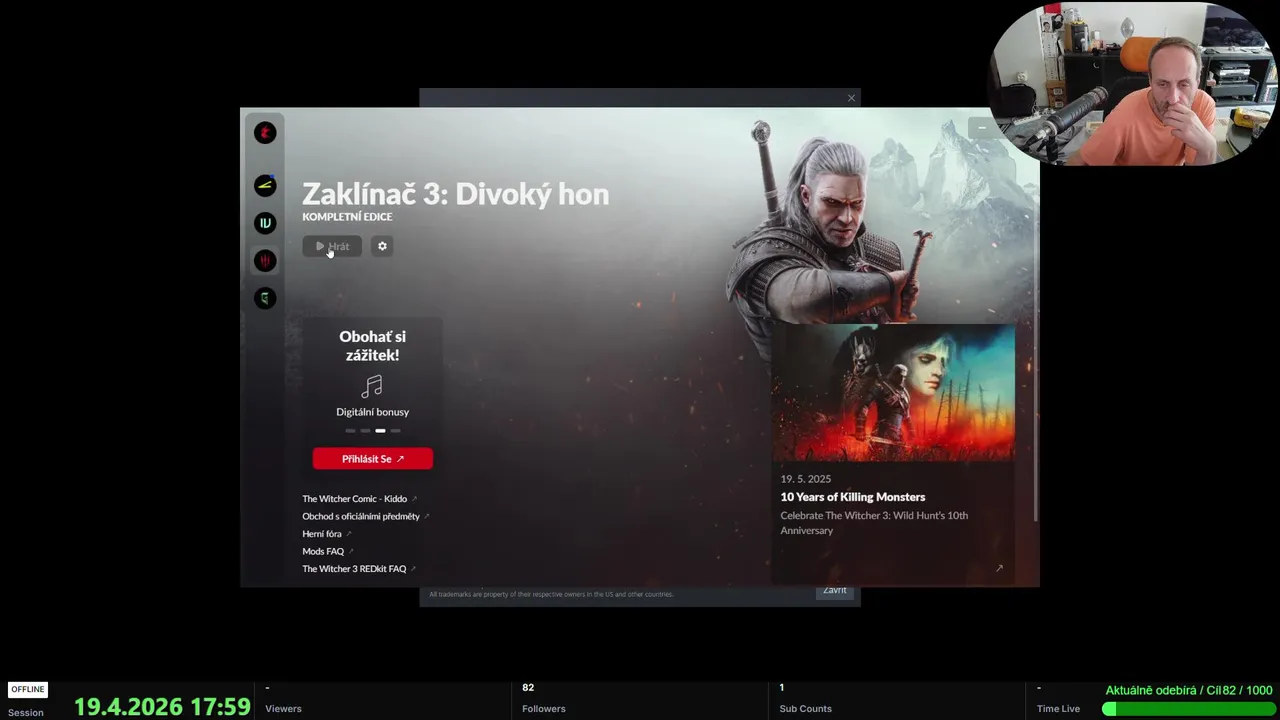Select the red Witcher 3 claw icon
Viewport: 1280px width, 720px height.
coord(265,260)
